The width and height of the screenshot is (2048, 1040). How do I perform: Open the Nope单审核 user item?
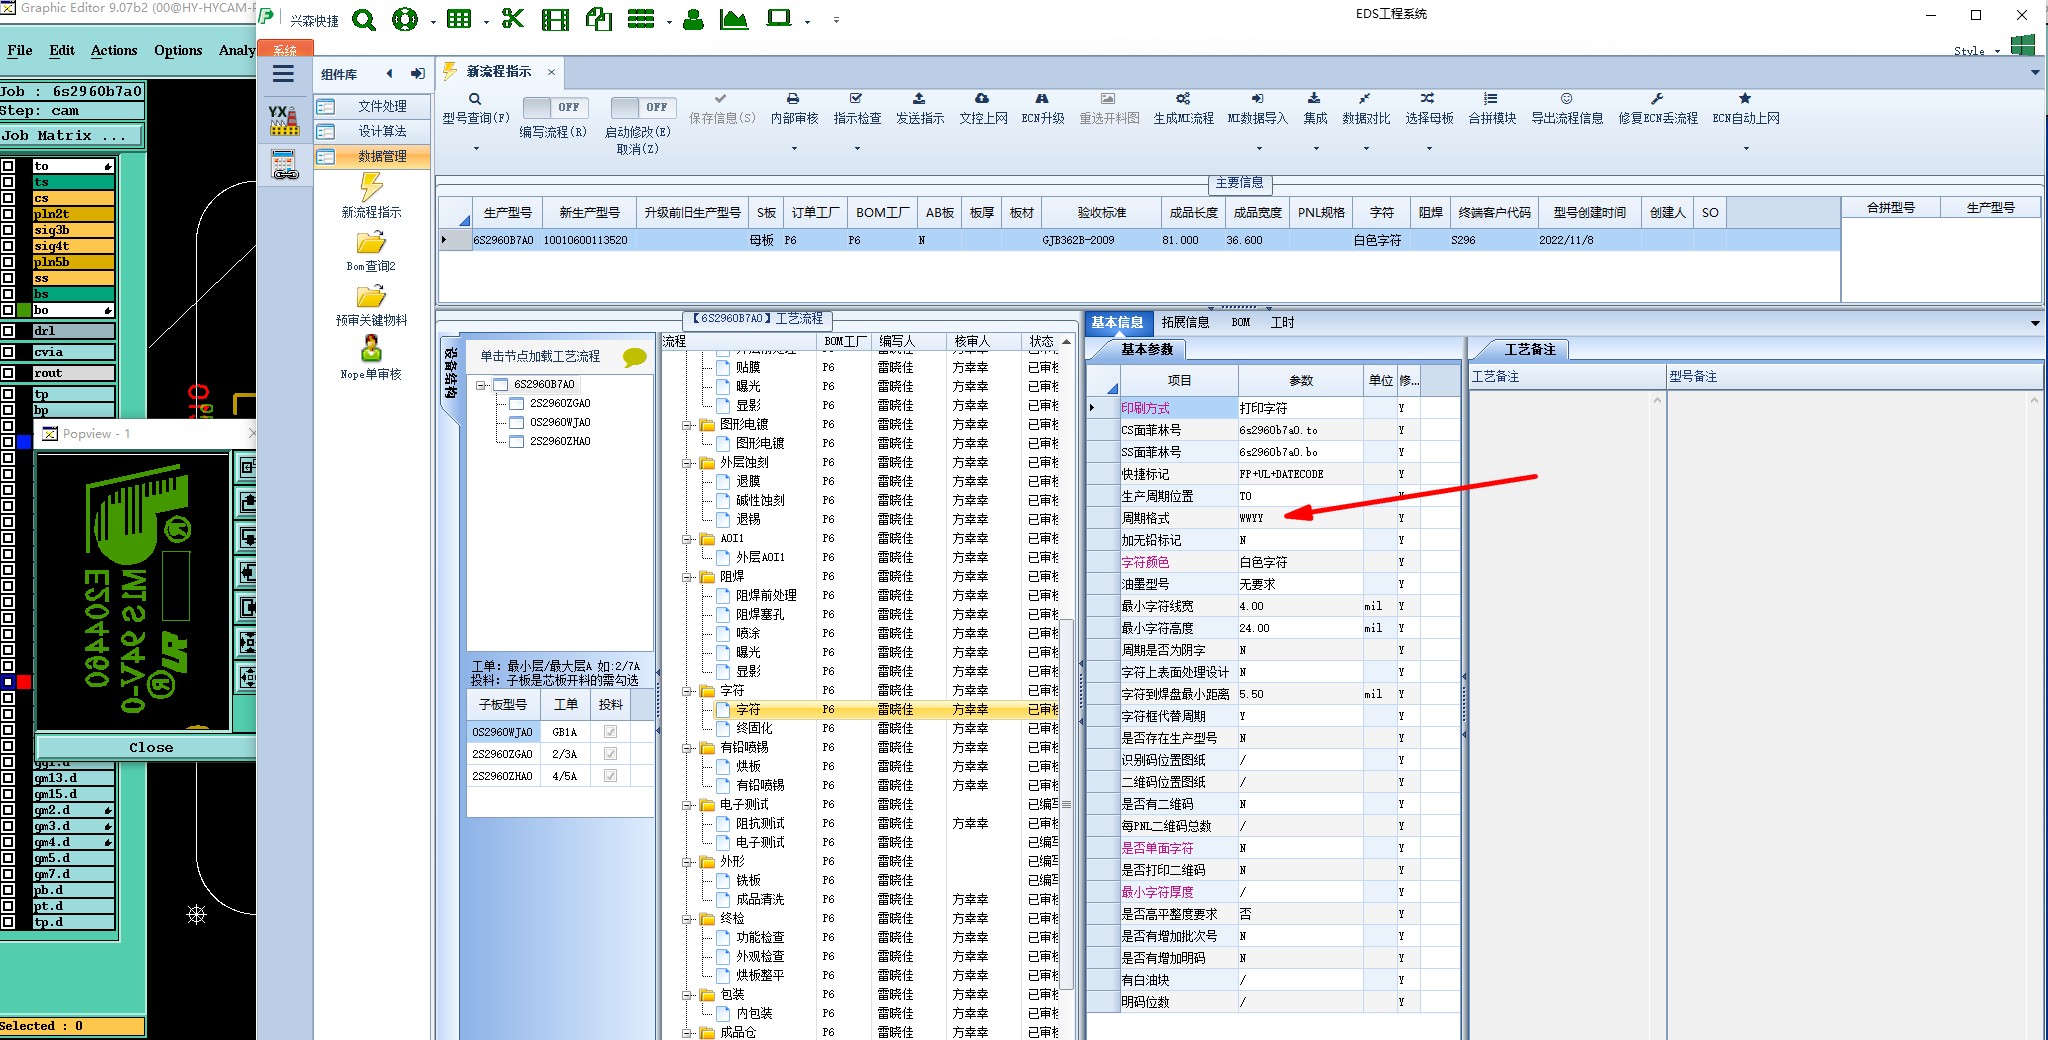(371, 358)
